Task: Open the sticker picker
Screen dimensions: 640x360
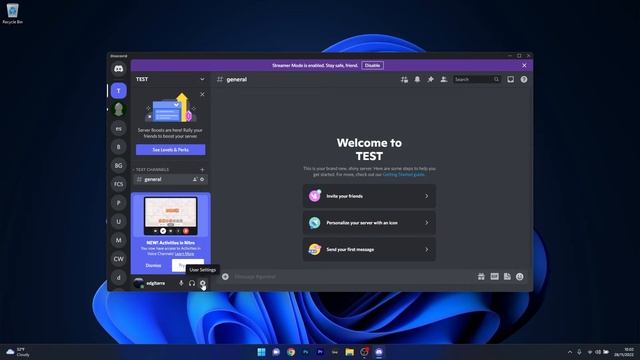Action: [507, 277]
